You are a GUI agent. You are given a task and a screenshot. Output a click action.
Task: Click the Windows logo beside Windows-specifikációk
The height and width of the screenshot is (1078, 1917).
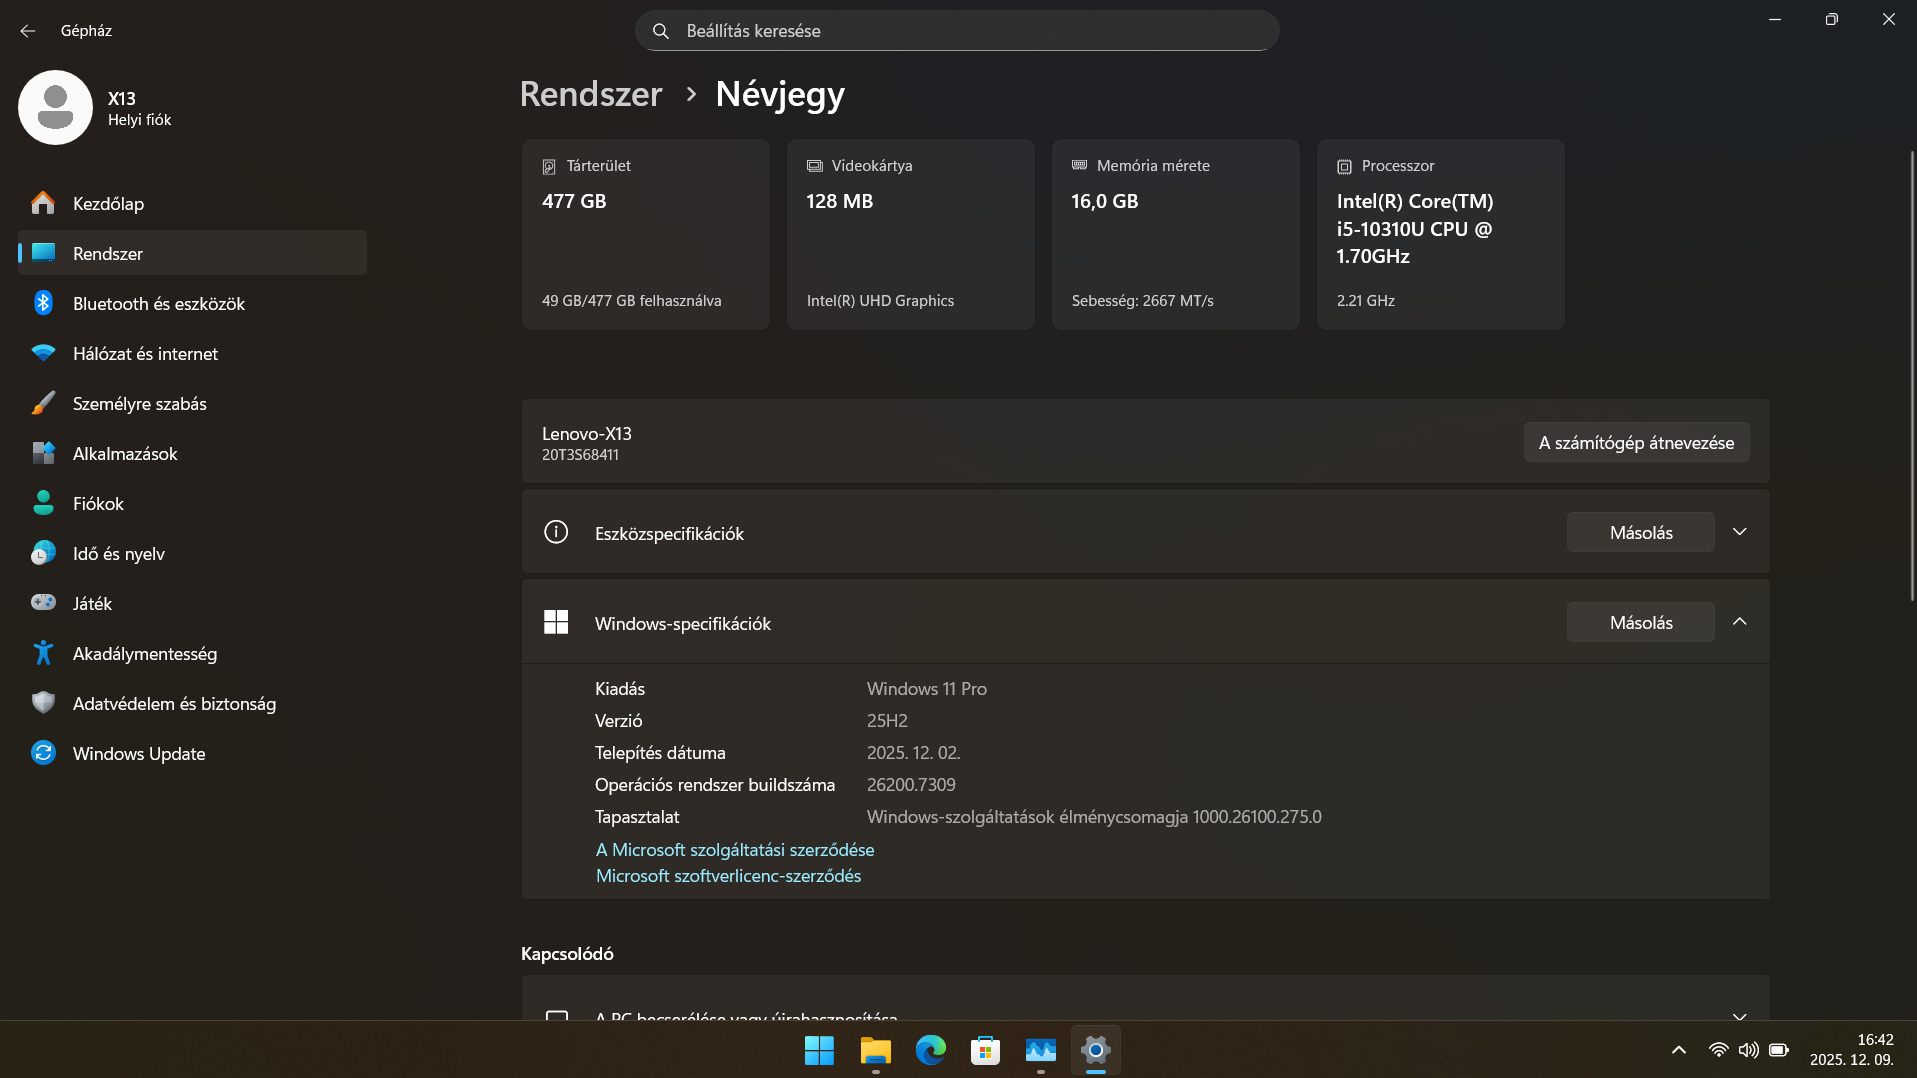(x=556, y=622)
